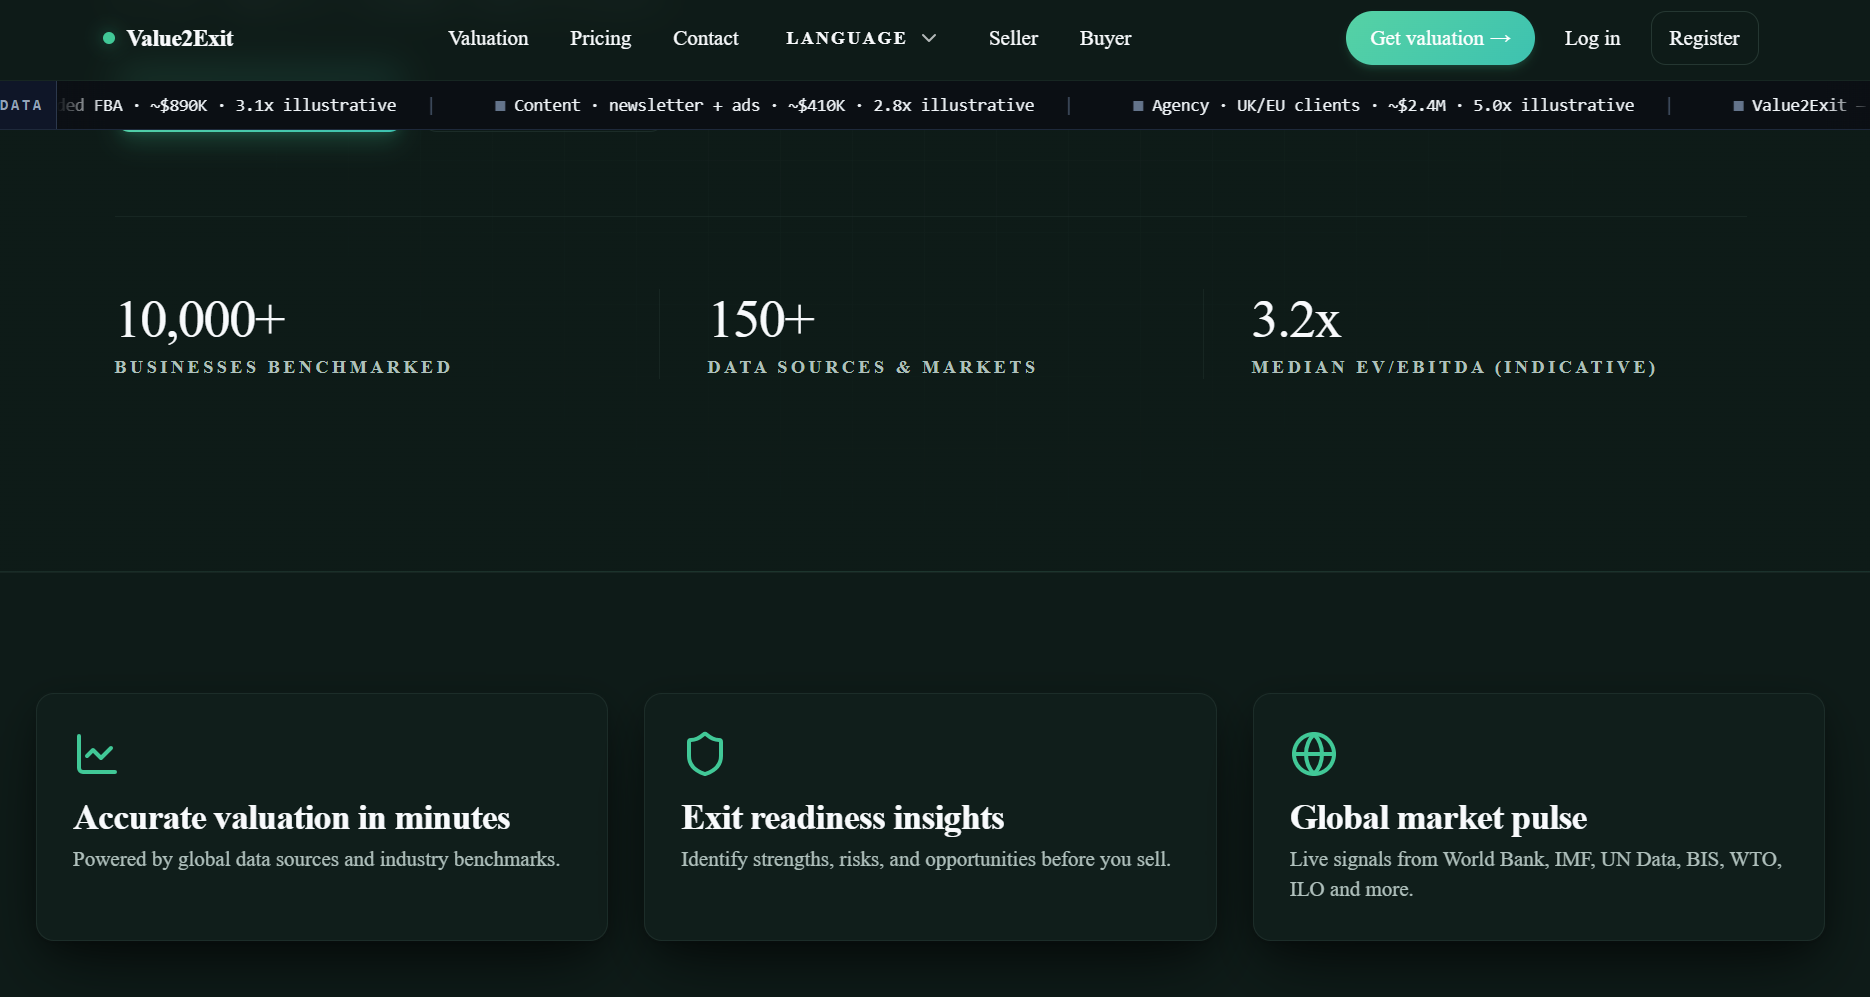The width and height of the screenshot is (1870, 997).
Task: Click DATA SOURCES & MARKETS label
Action: (x=872, y=367)
